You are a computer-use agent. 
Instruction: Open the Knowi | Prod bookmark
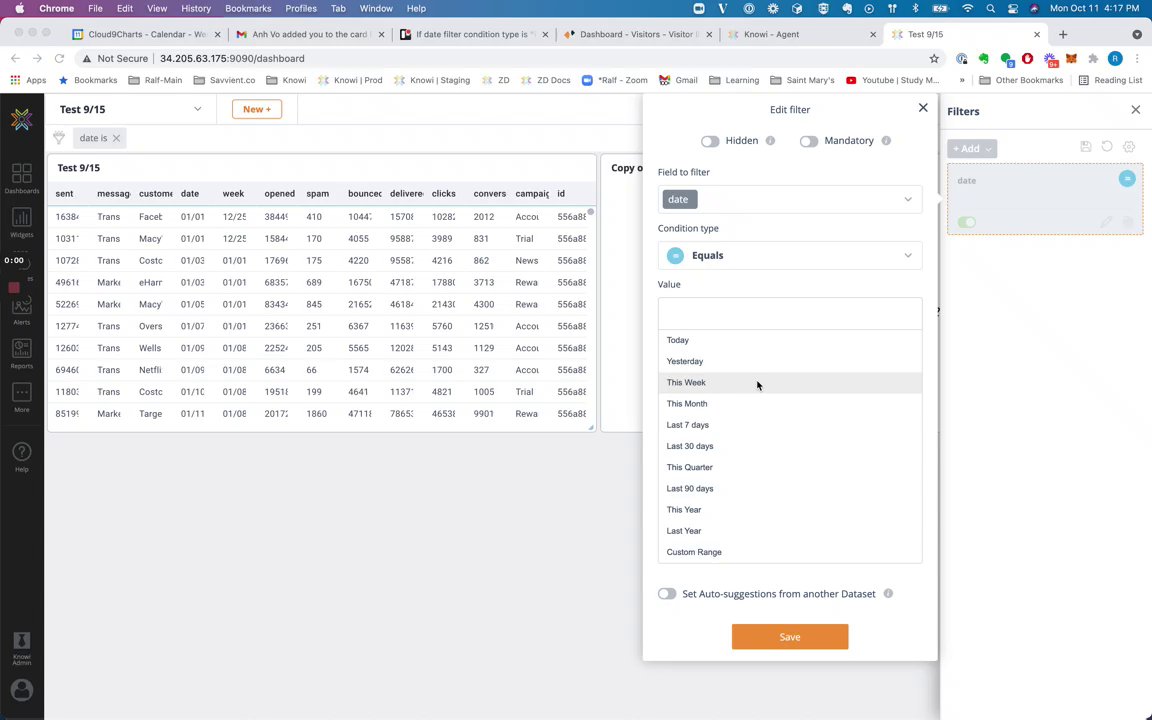(x=350, y=80)
